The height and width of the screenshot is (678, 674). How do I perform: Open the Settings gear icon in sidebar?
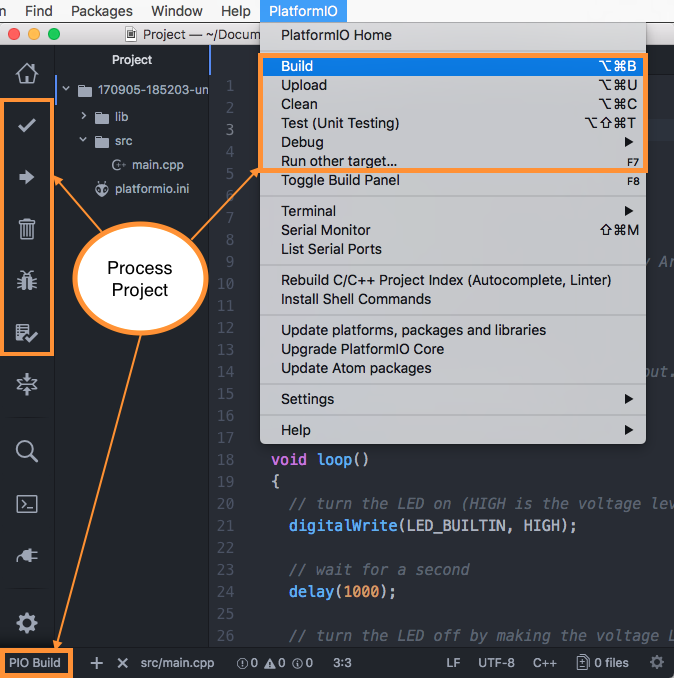click(x=27, y=623)
